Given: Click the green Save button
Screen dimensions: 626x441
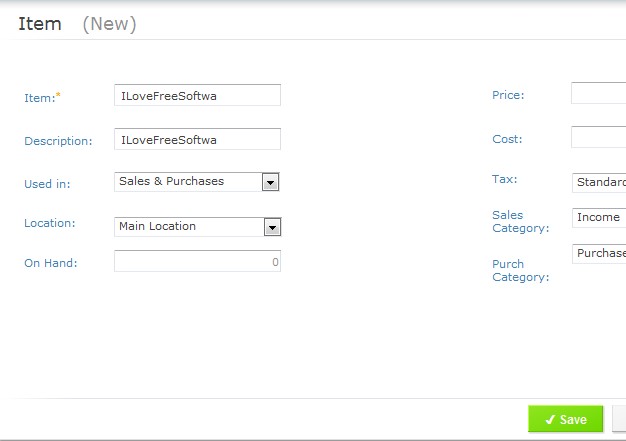Looking at the screenshot, I should pyautogui.click(x=565, y=420).
